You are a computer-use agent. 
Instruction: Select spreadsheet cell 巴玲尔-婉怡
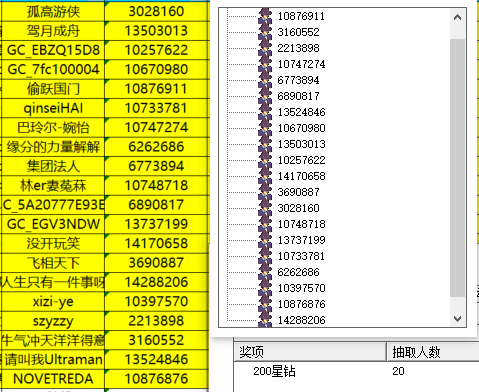[53, 127]
